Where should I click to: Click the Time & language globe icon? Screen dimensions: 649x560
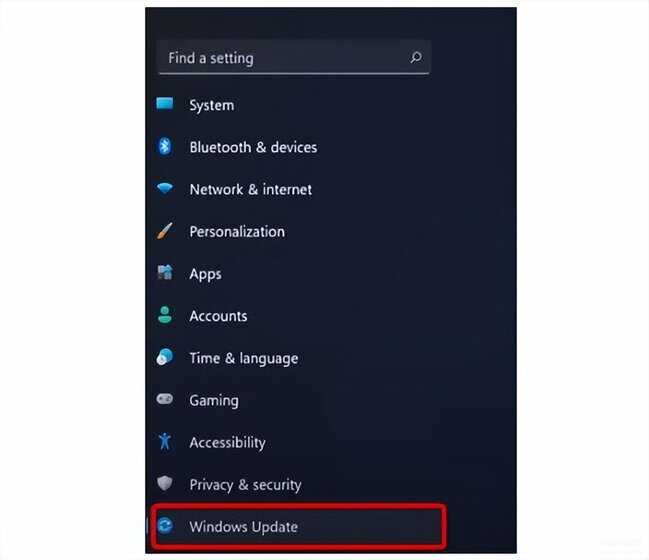click(165, 357)
